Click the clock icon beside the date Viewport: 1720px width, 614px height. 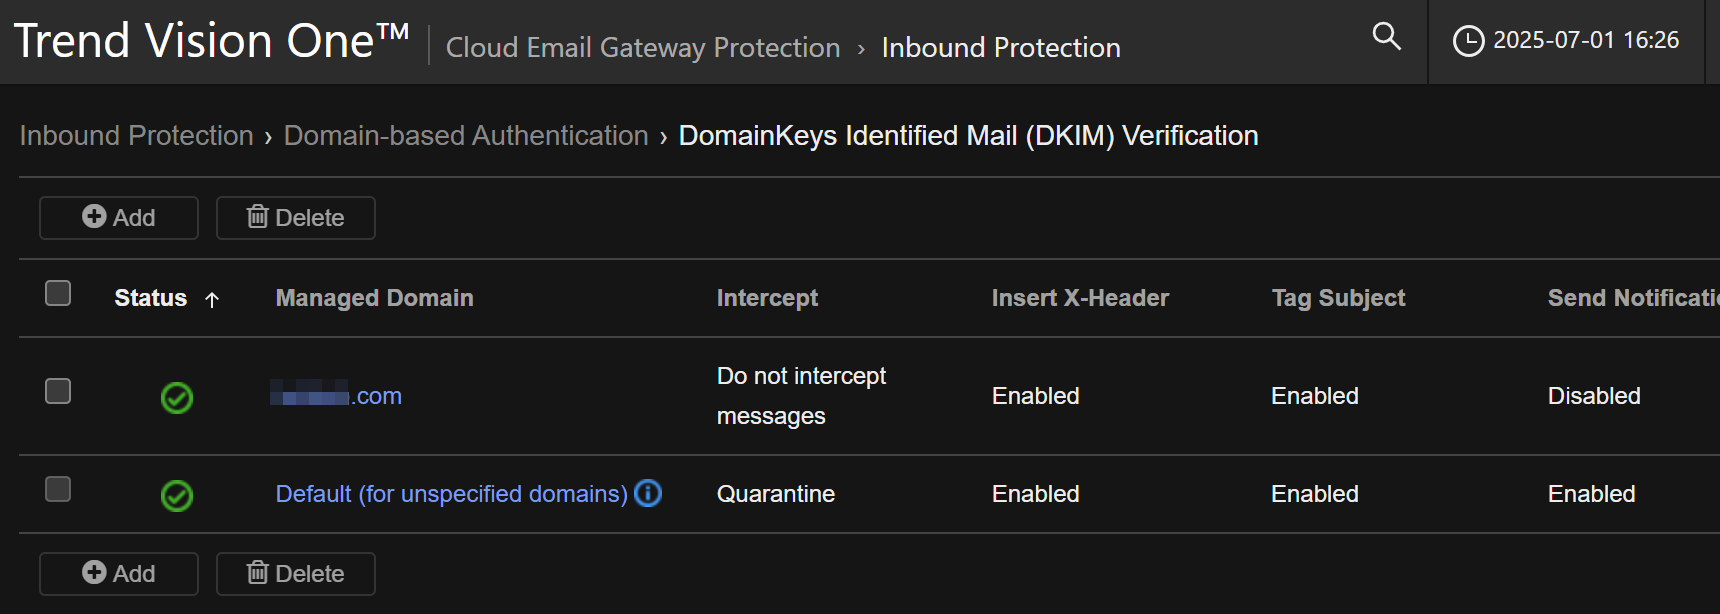pyautogui.click(x=1467, y=41)
